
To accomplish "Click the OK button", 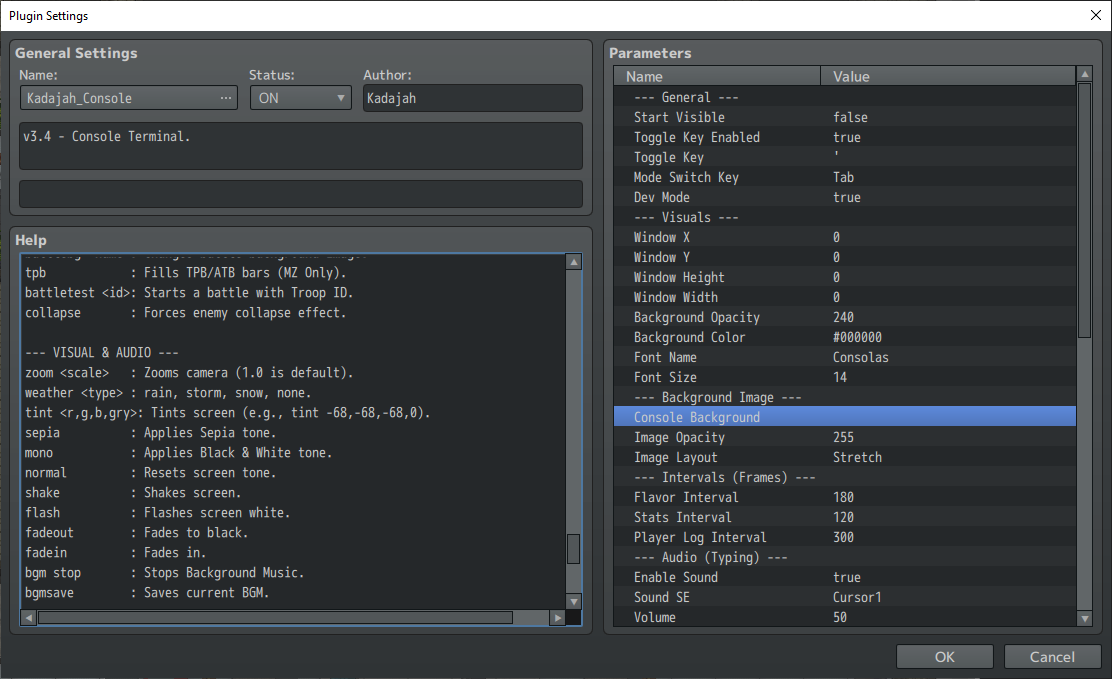I will (945, 657).
